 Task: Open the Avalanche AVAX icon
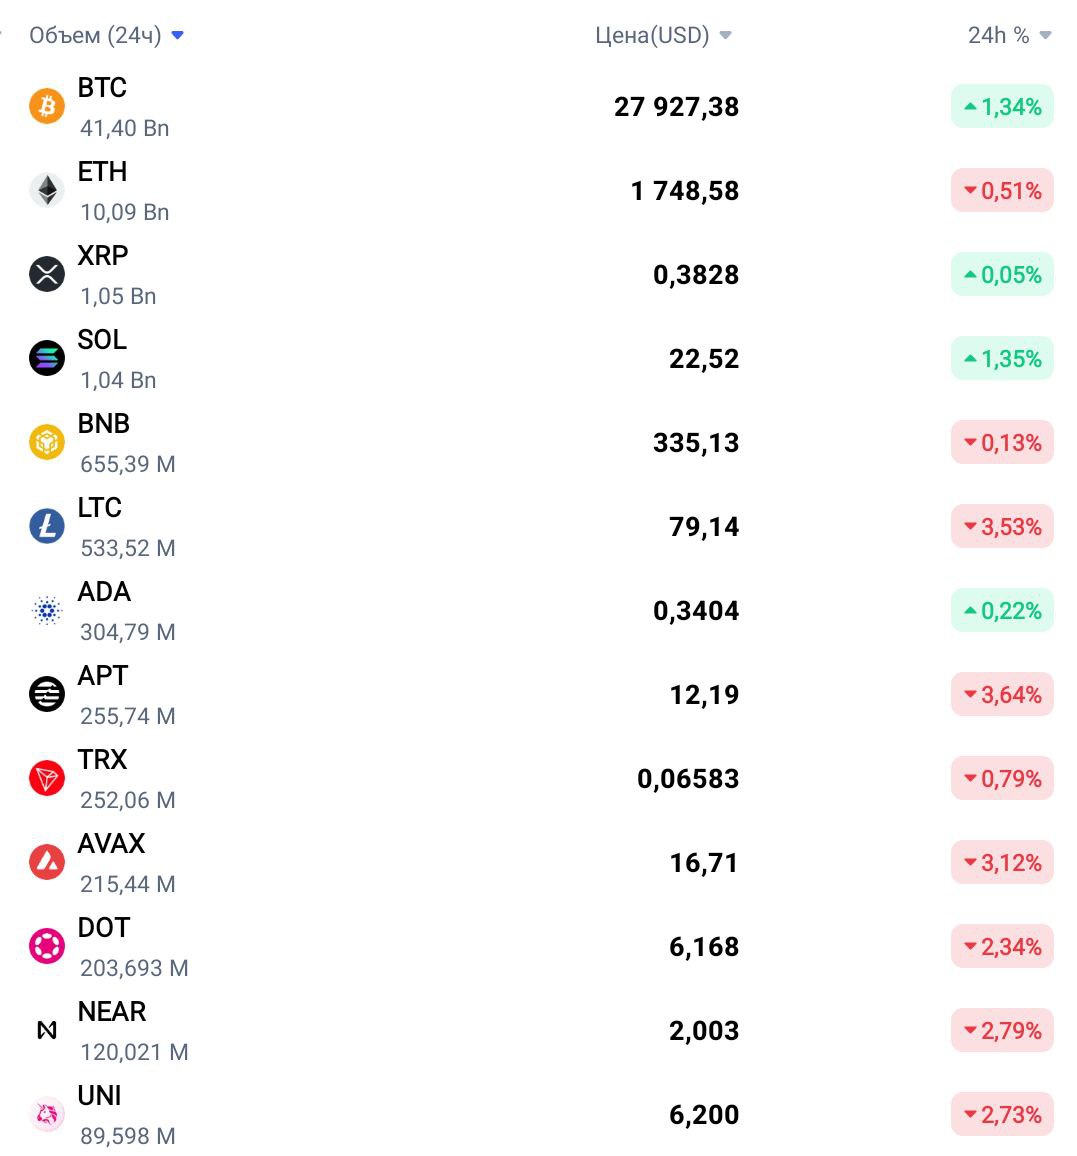[46, 863]
